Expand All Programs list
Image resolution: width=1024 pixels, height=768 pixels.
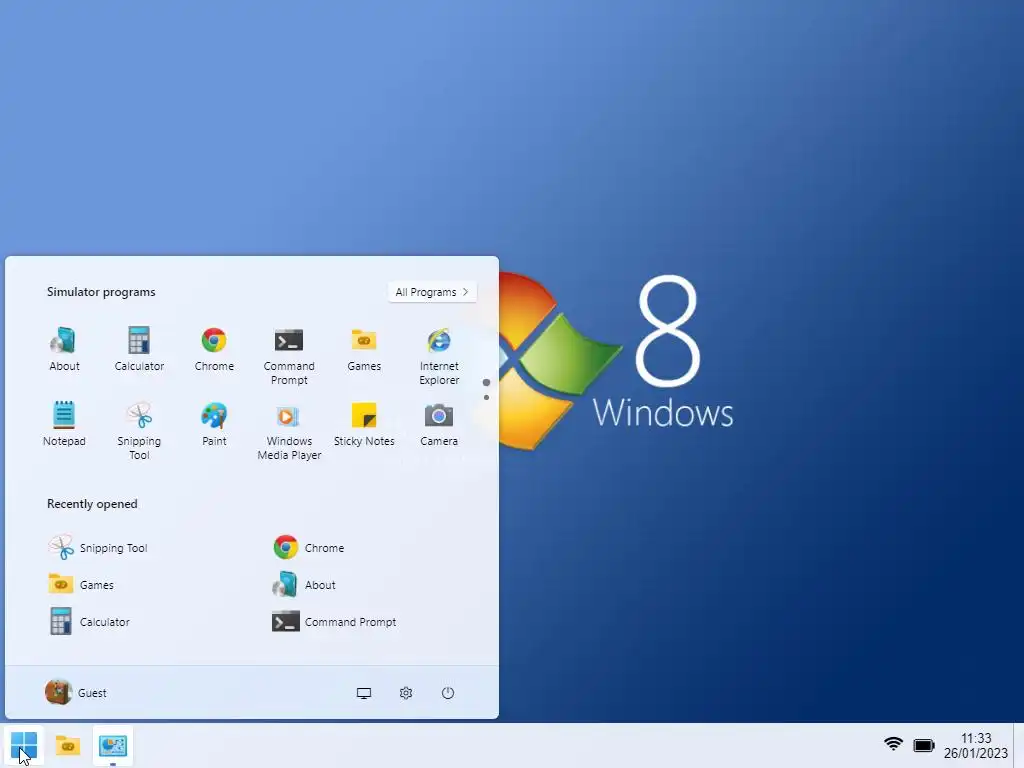click(x=432, y=292)
